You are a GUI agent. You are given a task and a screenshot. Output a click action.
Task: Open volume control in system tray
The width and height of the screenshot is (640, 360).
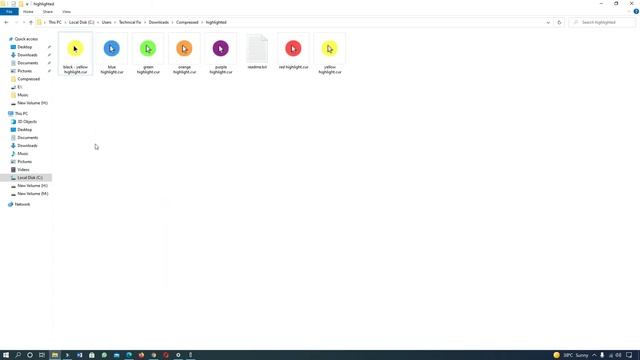(618, 355)
